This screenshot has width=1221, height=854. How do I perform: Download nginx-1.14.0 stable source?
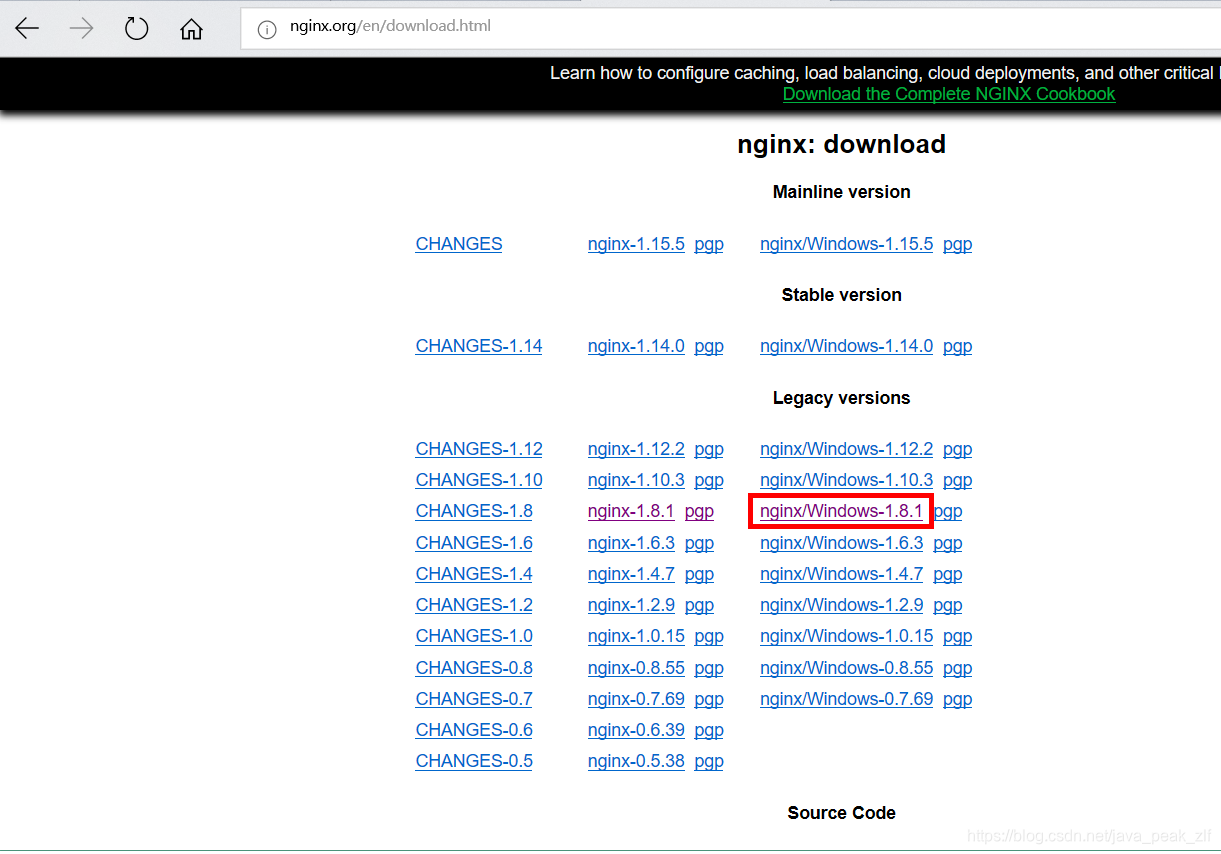636,346
